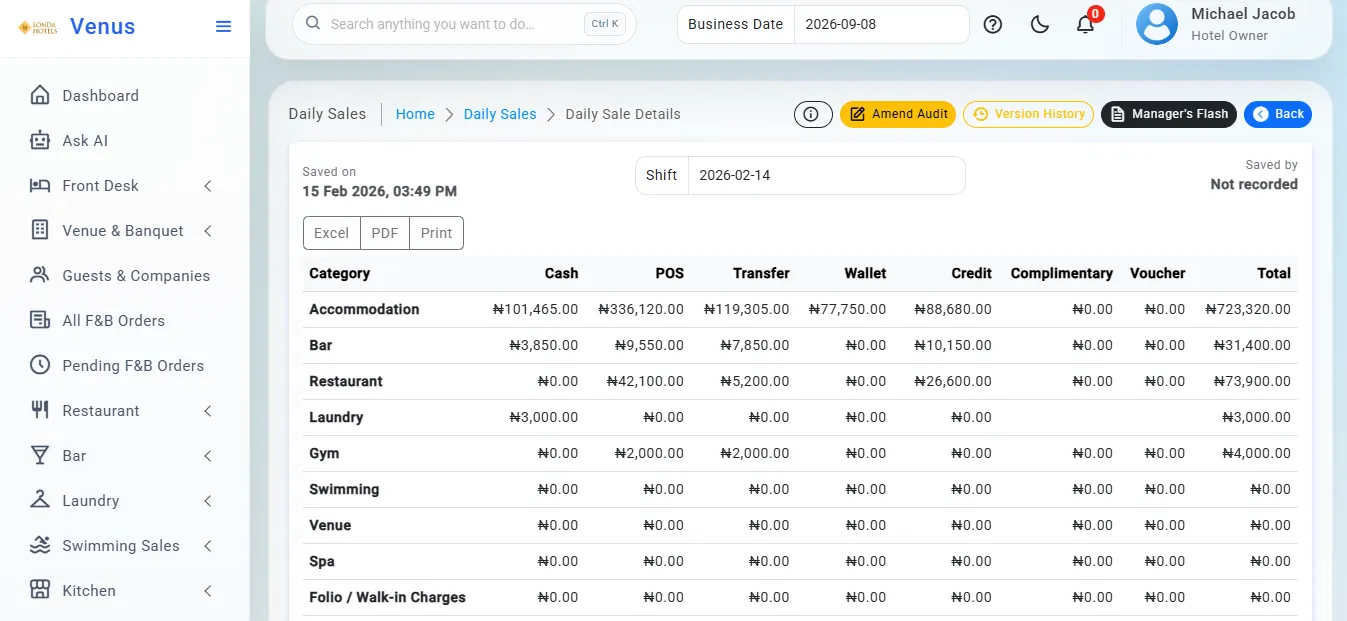Click the Ask AI robot icon

coord(40,141)
